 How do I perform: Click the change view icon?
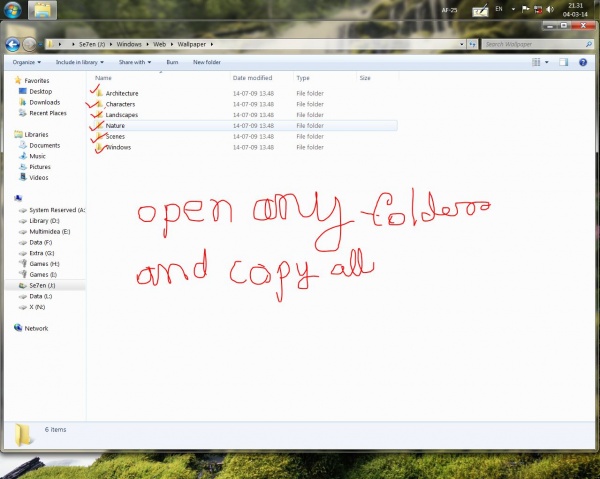click(x=536, y=62)
